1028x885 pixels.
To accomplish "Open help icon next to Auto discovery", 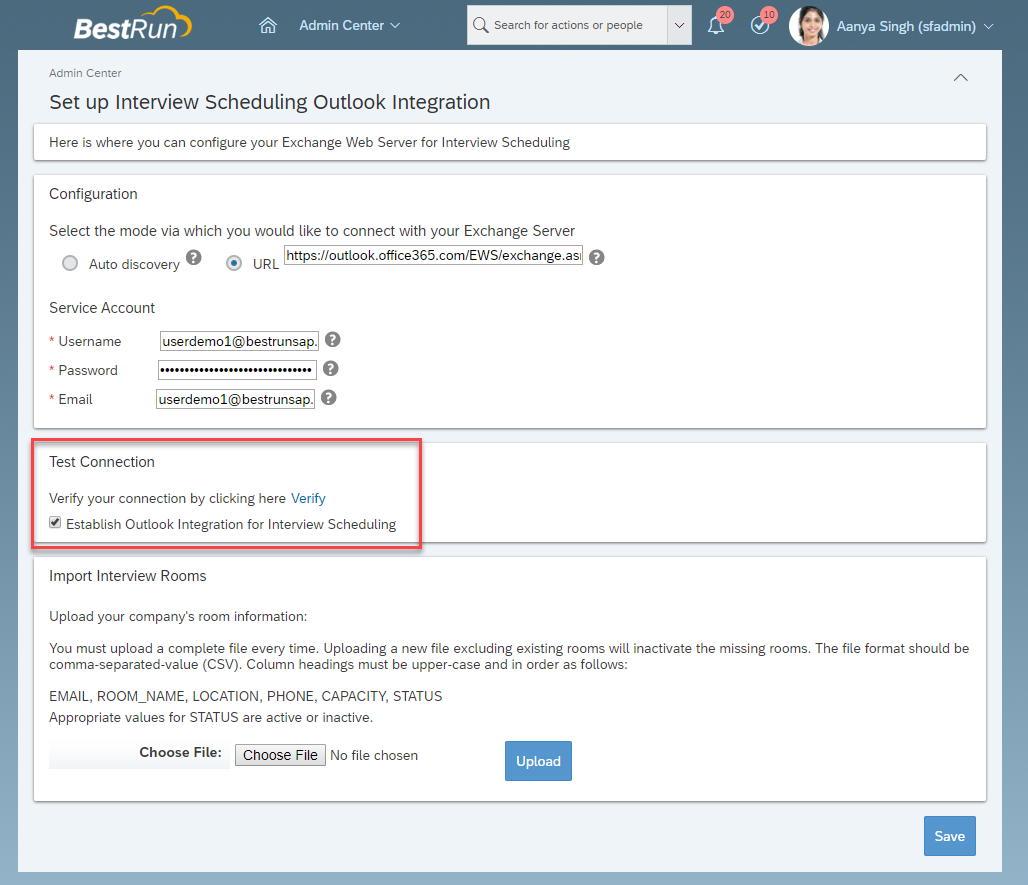I will (193, 257).
